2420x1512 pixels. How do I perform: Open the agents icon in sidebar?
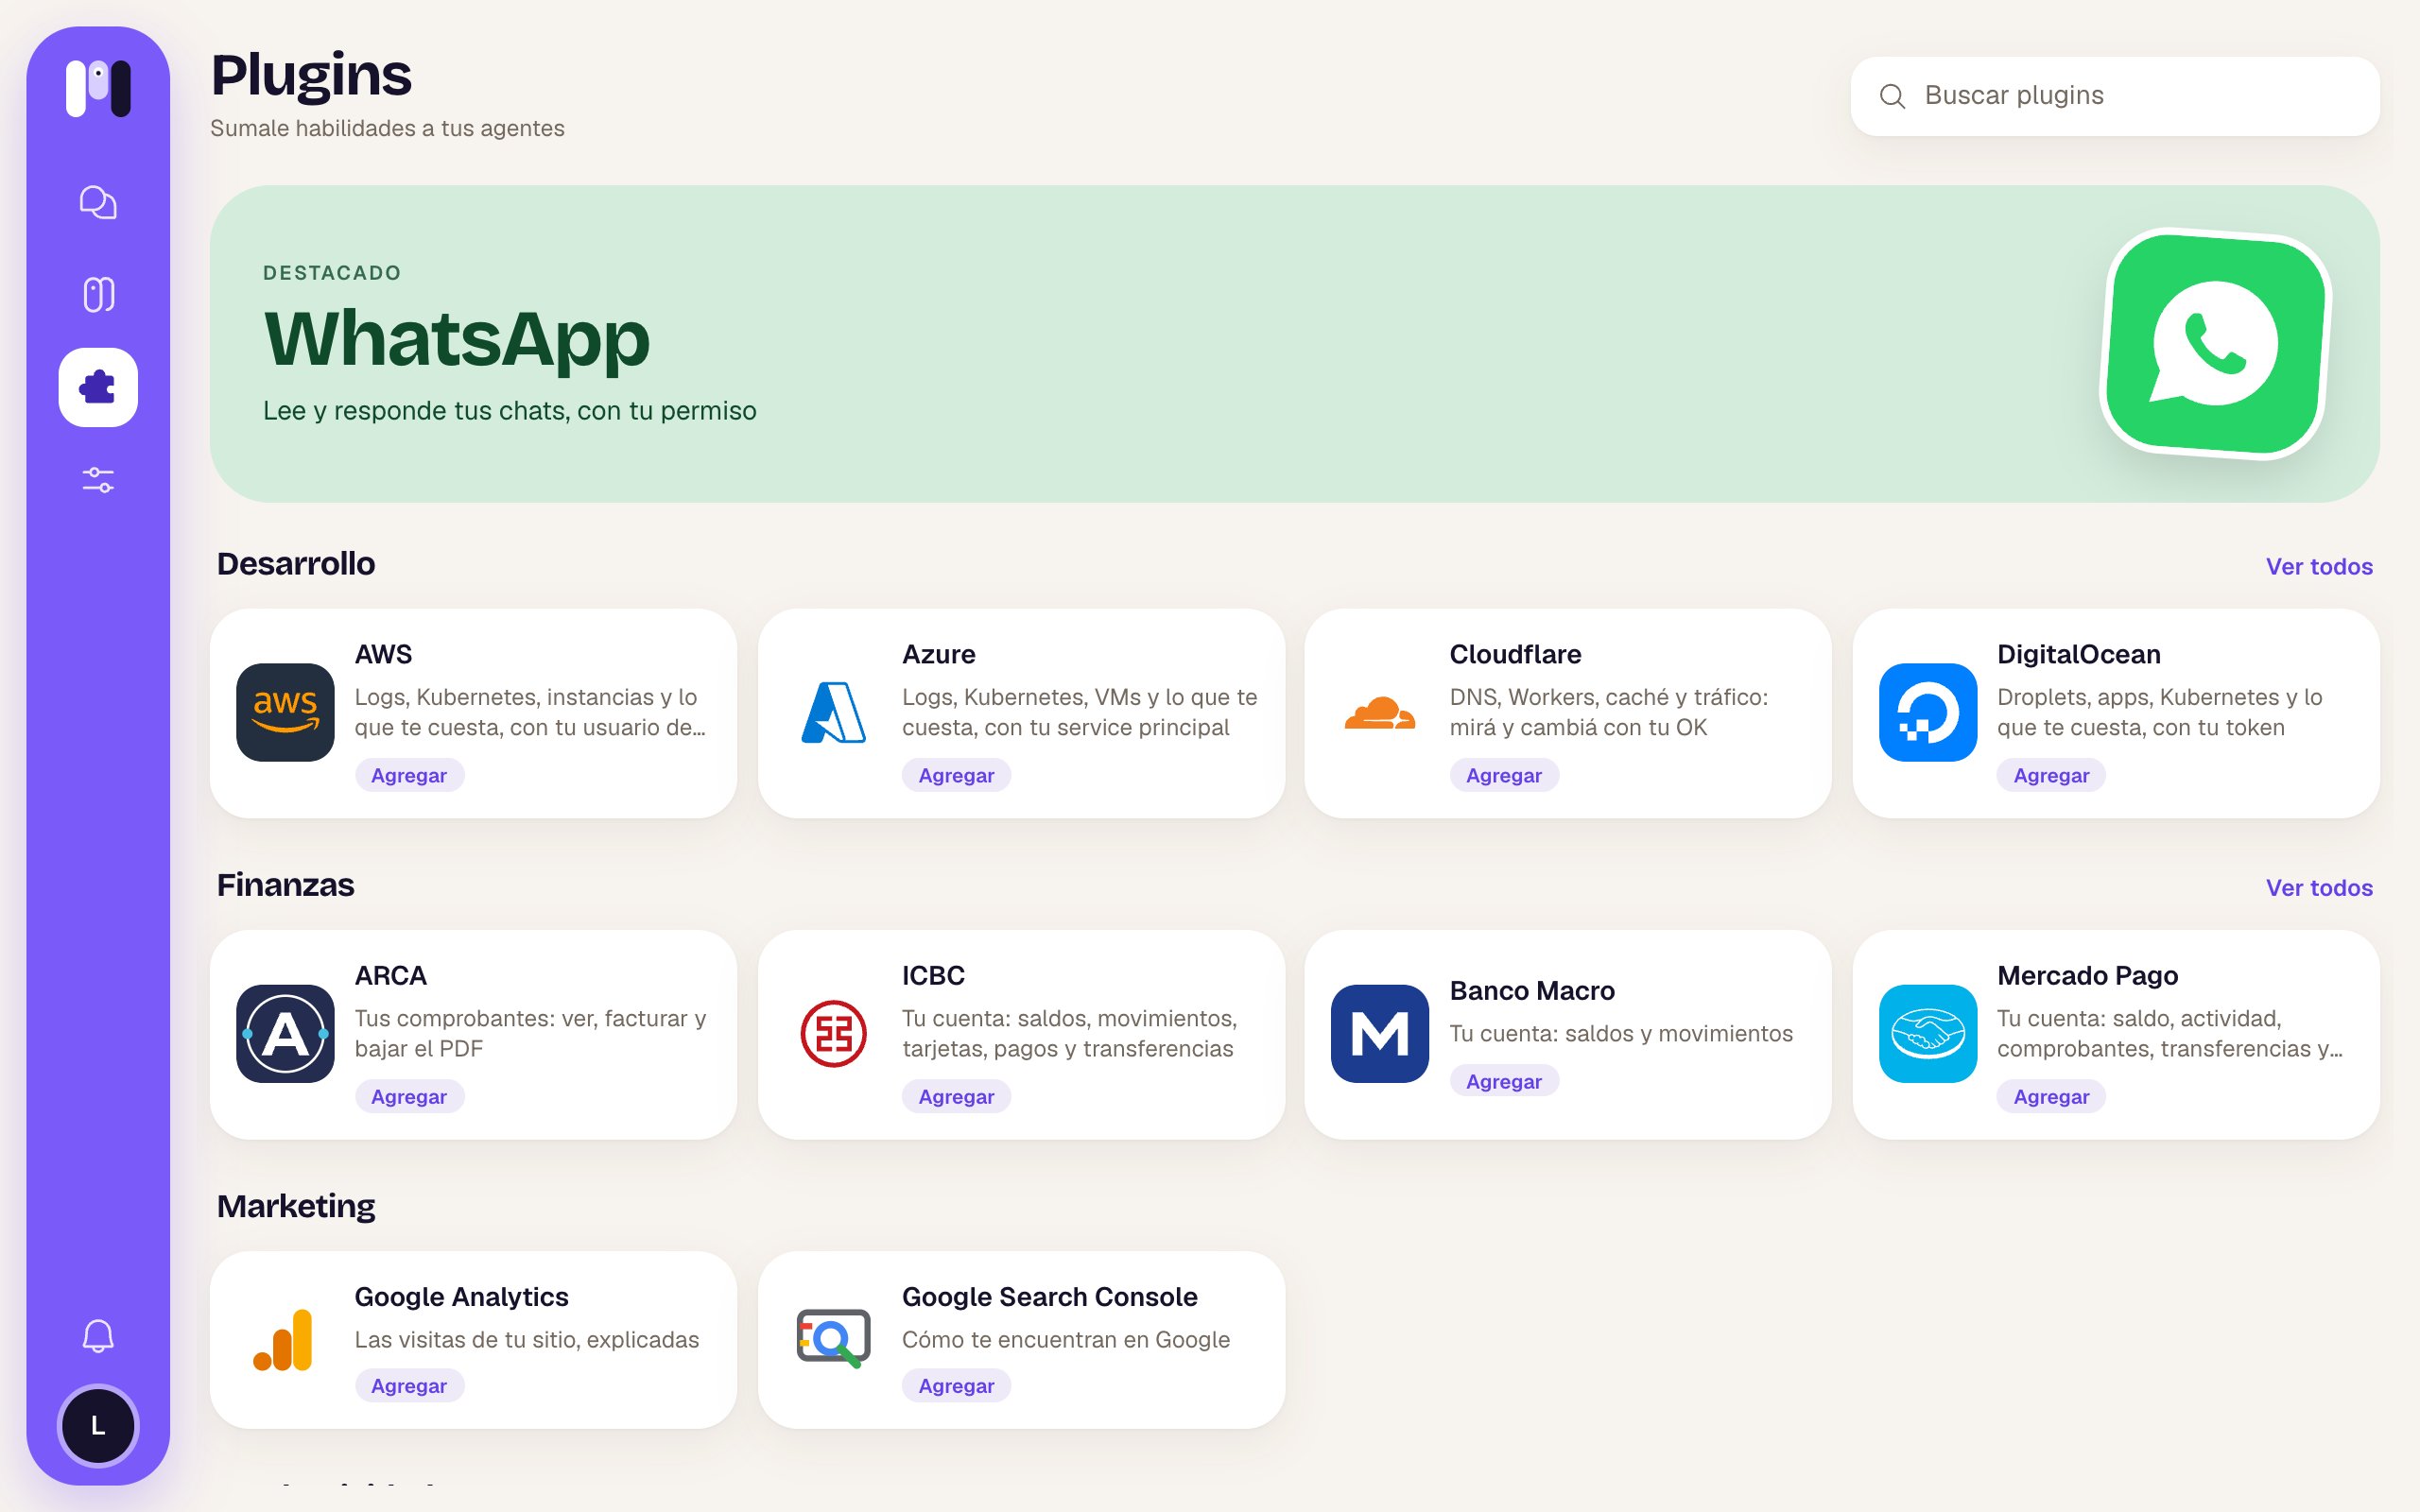(x=98, y=295)
